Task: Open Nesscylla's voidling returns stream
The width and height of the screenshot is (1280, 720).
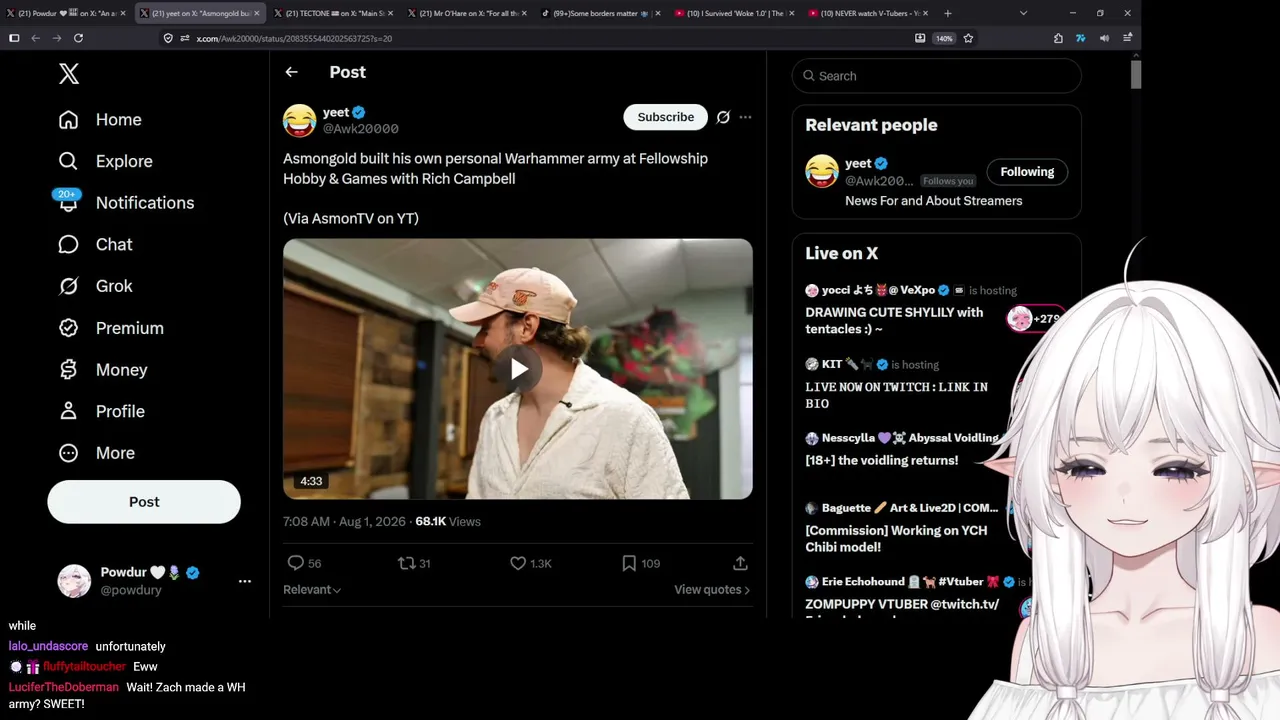Action: [881, 461]
